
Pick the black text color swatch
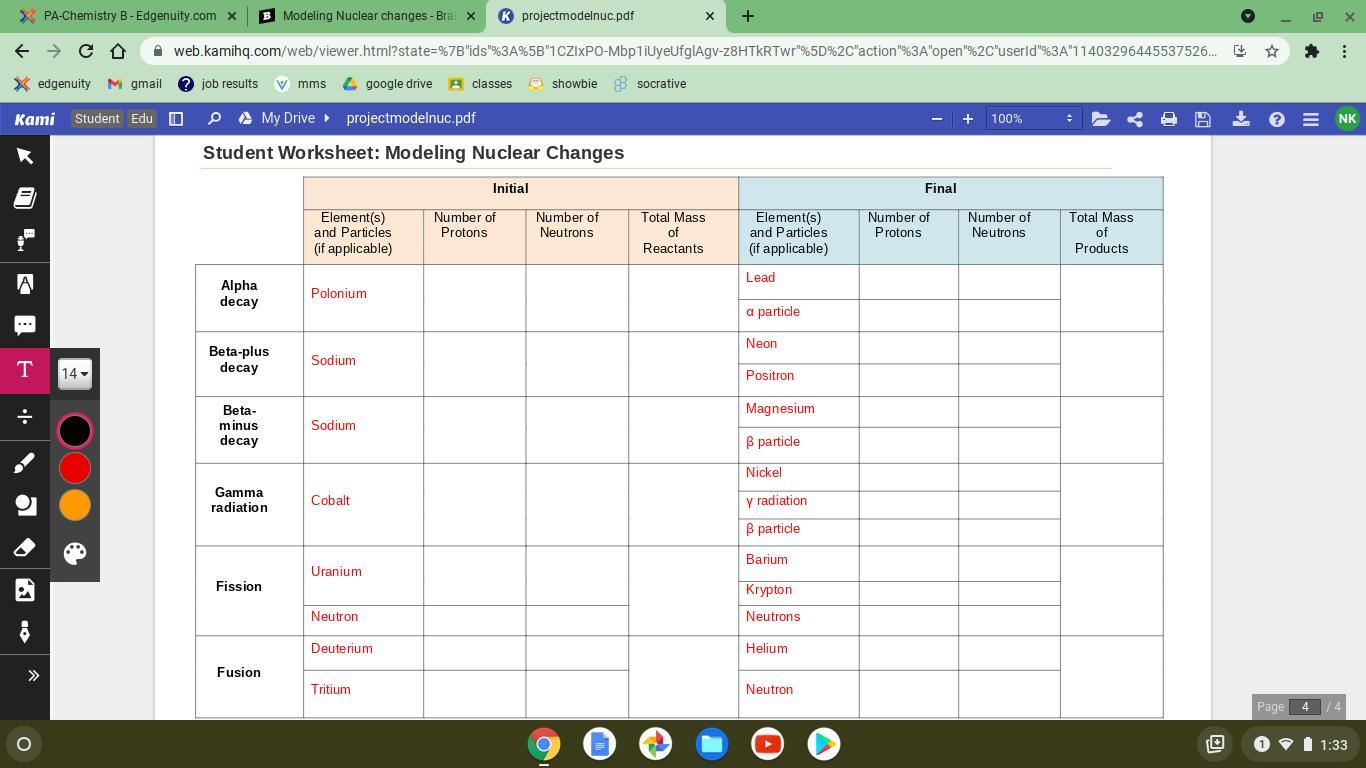75,431
